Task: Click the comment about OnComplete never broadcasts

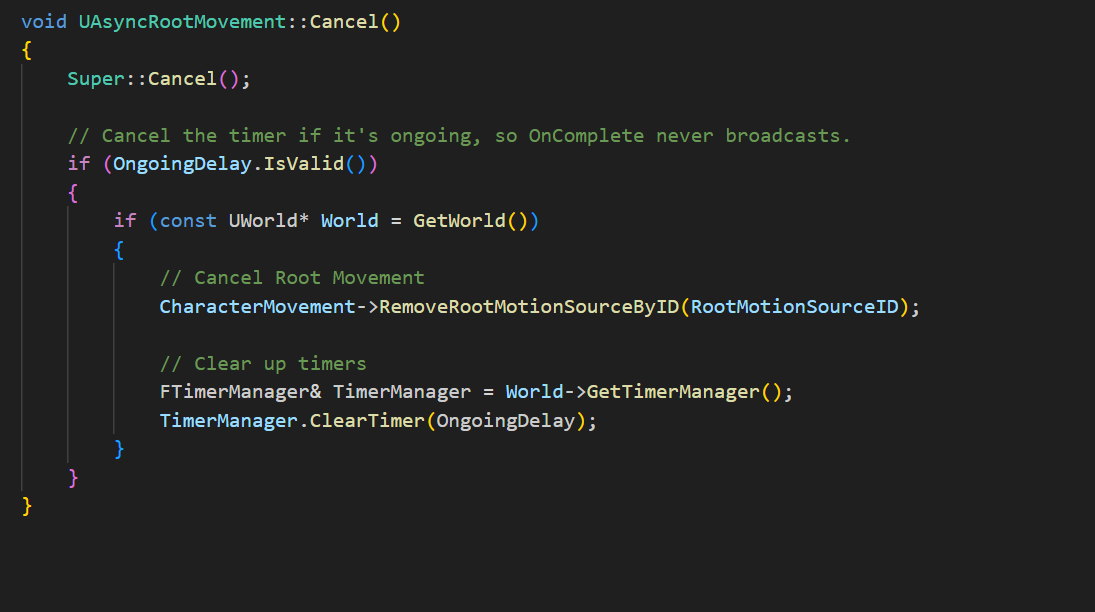Action: click(x=440, y=135)
